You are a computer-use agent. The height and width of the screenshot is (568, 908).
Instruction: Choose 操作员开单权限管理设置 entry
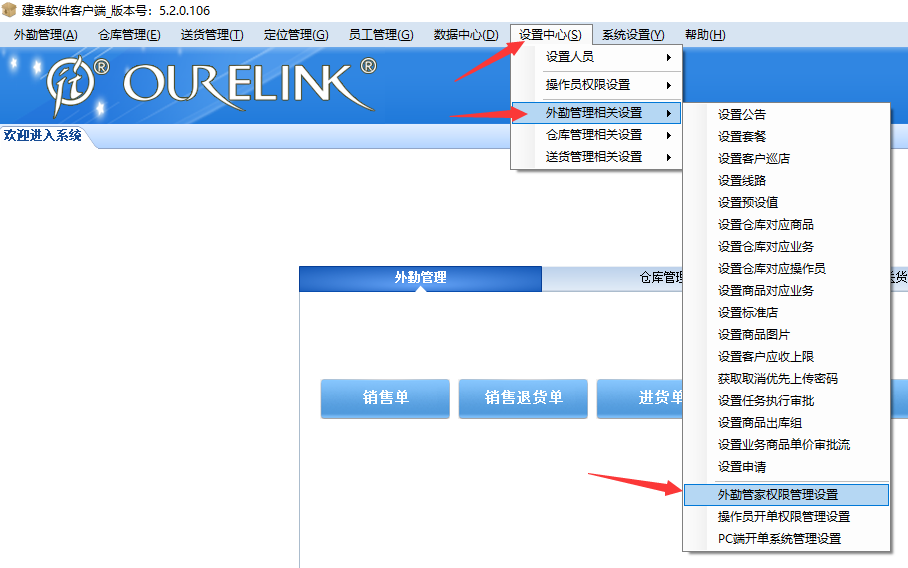point(785,517)
